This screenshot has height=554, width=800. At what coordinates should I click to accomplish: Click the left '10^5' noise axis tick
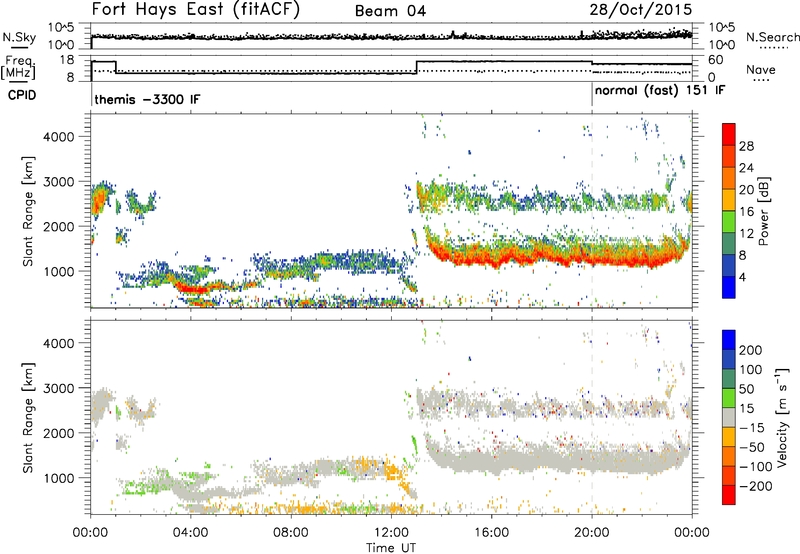(61, 27)
